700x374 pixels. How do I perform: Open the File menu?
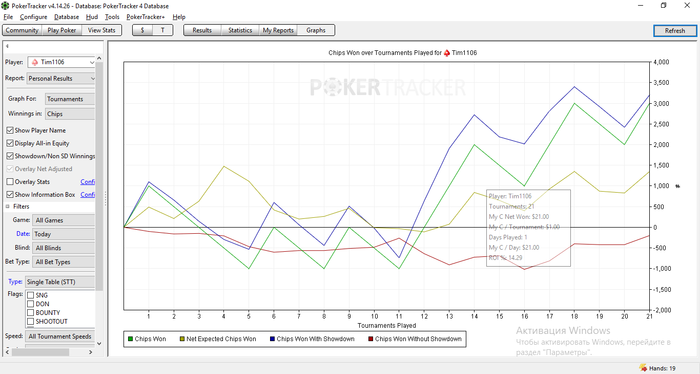(x=8, y=17)
